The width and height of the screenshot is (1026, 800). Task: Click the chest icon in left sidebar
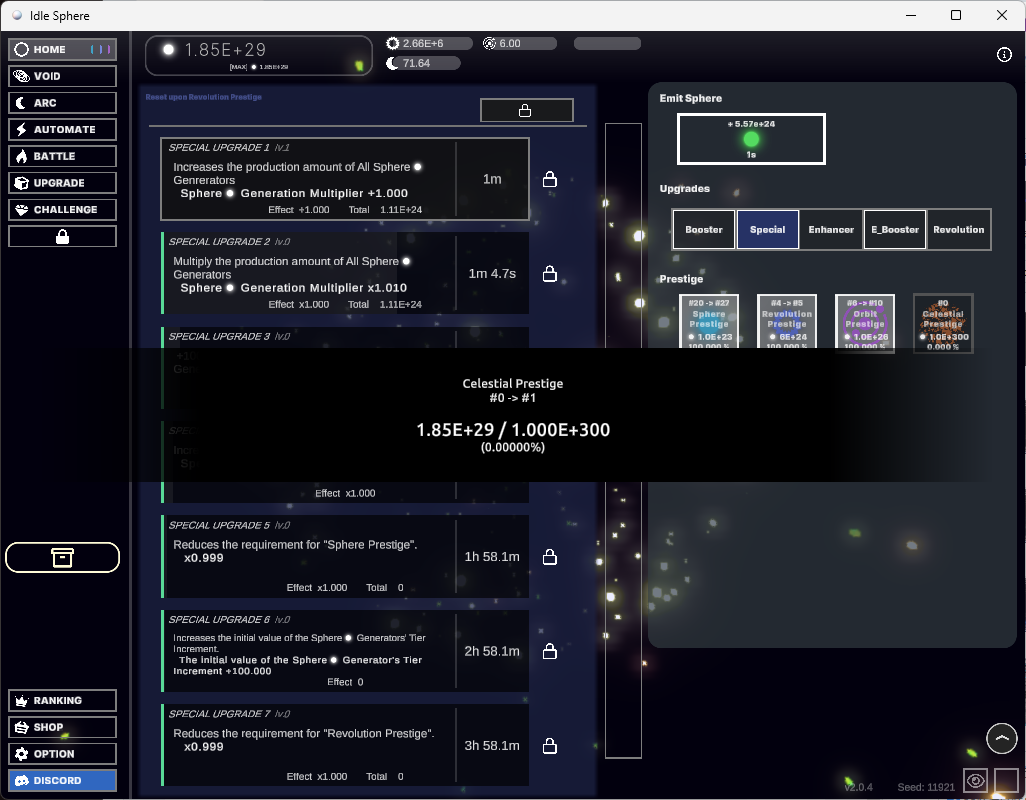click(x=62, y=557)
